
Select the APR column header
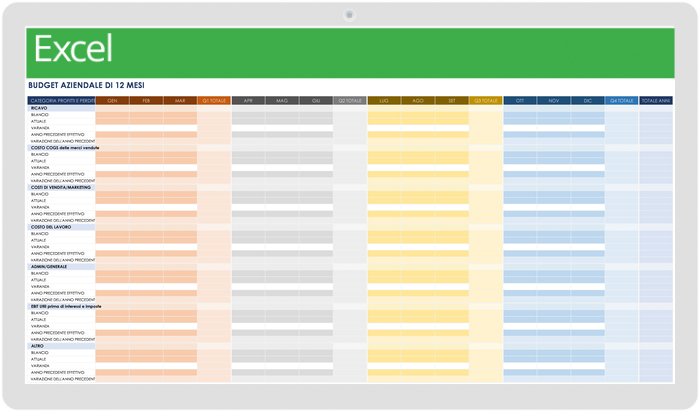(248, 101)
